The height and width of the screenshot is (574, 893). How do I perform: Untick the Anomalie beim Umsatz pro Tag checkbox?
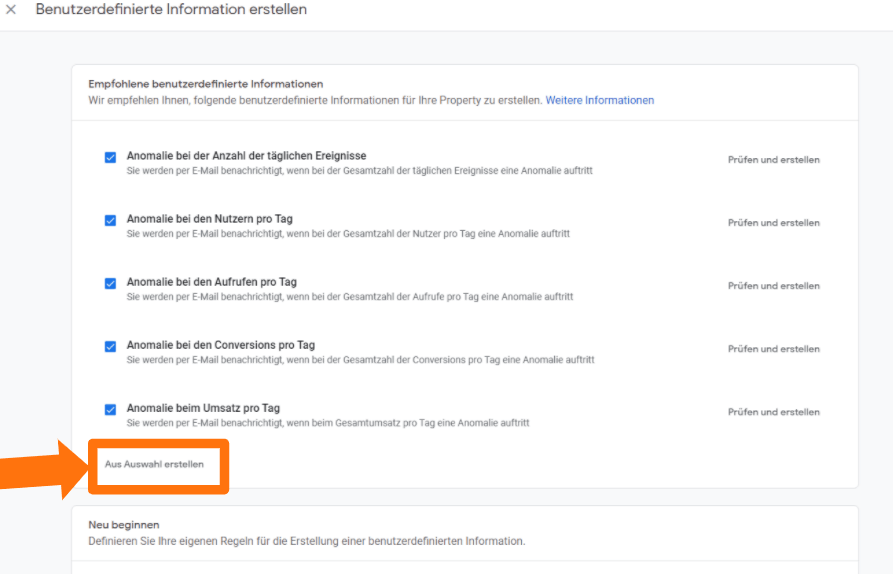tap(110, 409)
